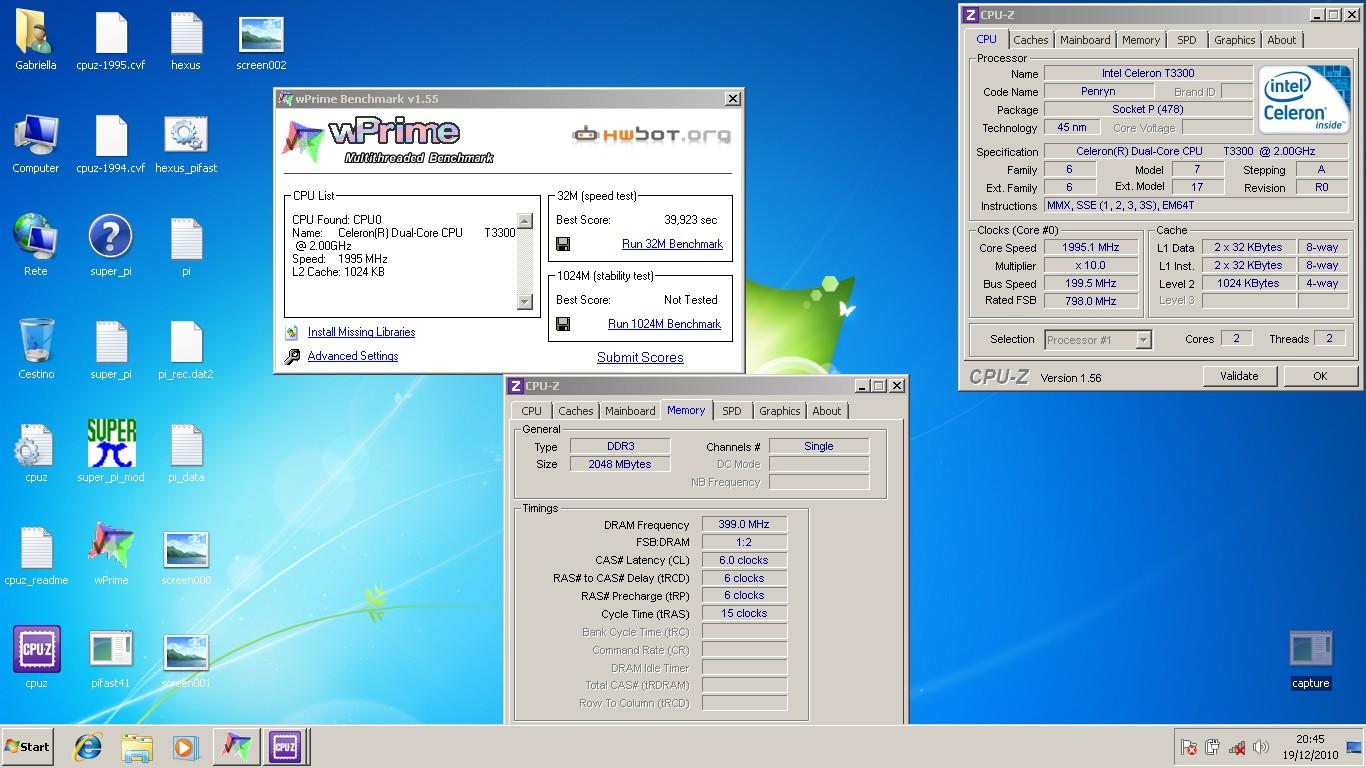The width and height of the screenshot is (1366, 768).
Task: Open Graphics tab in lower CPU-Z window
Action: (780, 411)
